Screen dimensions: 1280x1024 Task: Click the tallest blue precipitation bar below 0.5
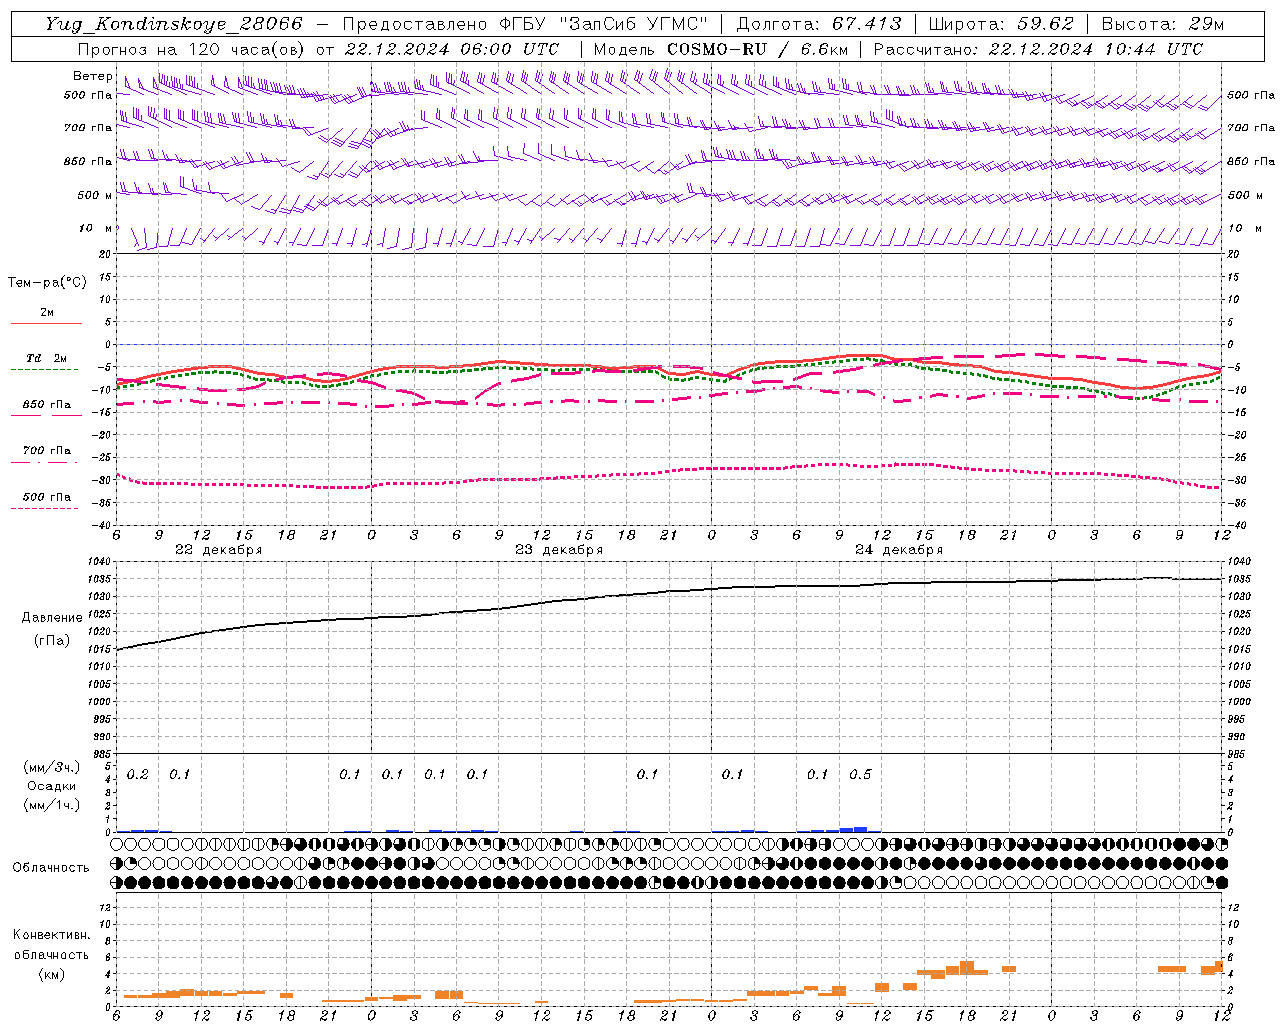pyautogui.click(x=860, y=829)
